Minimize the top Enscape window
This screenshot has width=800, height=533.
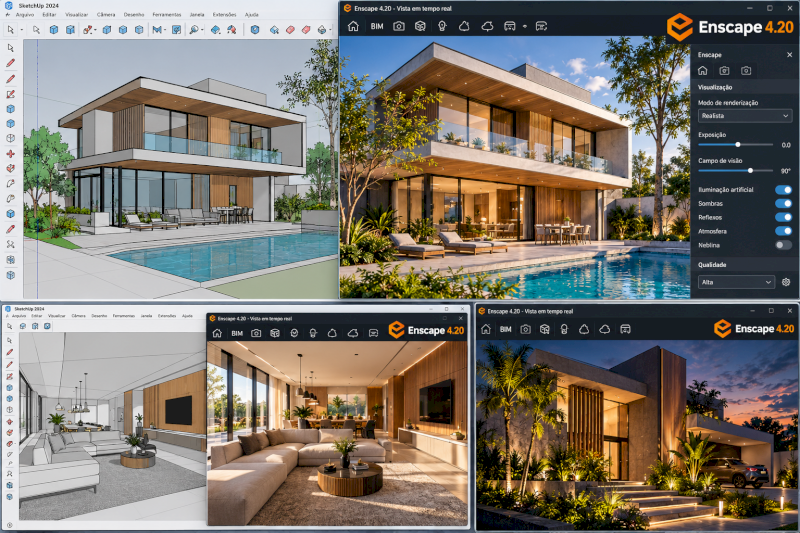click(x=749, y=8)
